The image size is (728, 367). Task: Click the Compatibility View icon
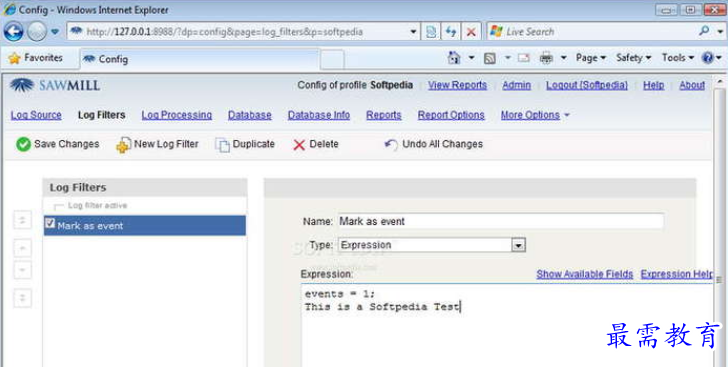tap(431, 32)
